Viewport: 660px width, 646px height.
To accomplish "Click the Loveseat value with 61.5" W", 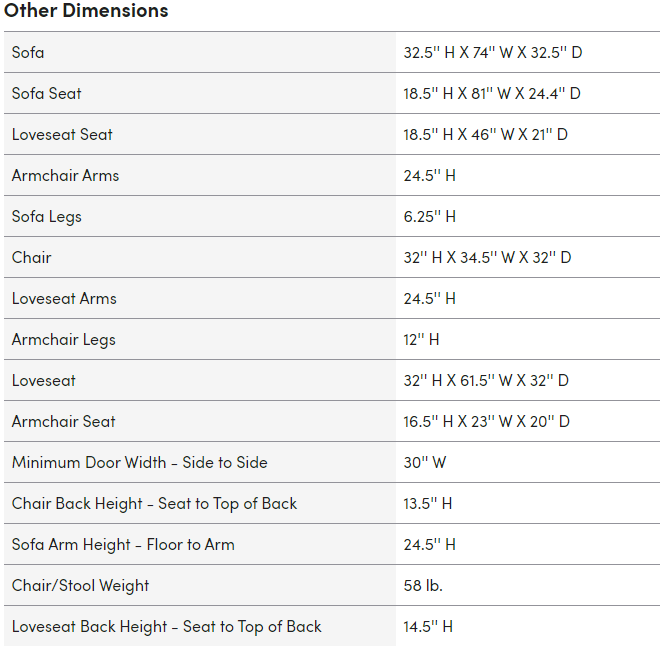I will (x=486, y=381).
